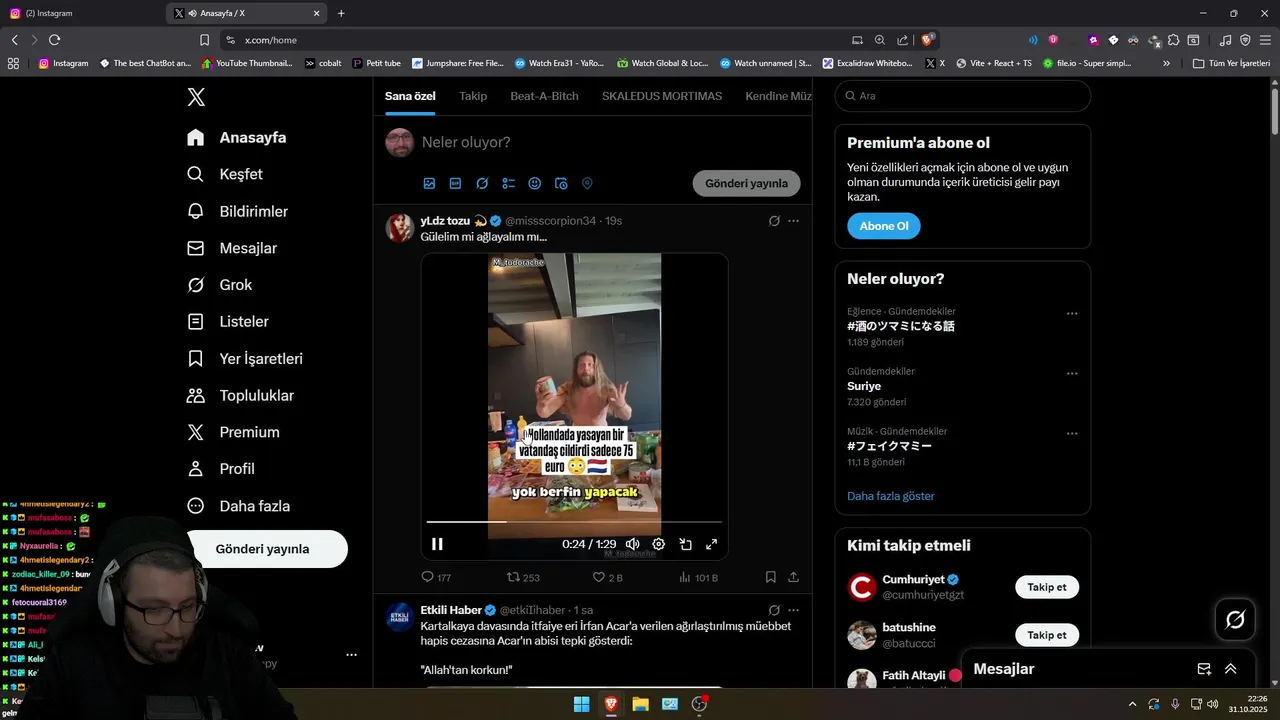Screen dimensions: 1280x720
Task: Switch to Beat-A-Bitch tab
Action: tap(544, 96)
